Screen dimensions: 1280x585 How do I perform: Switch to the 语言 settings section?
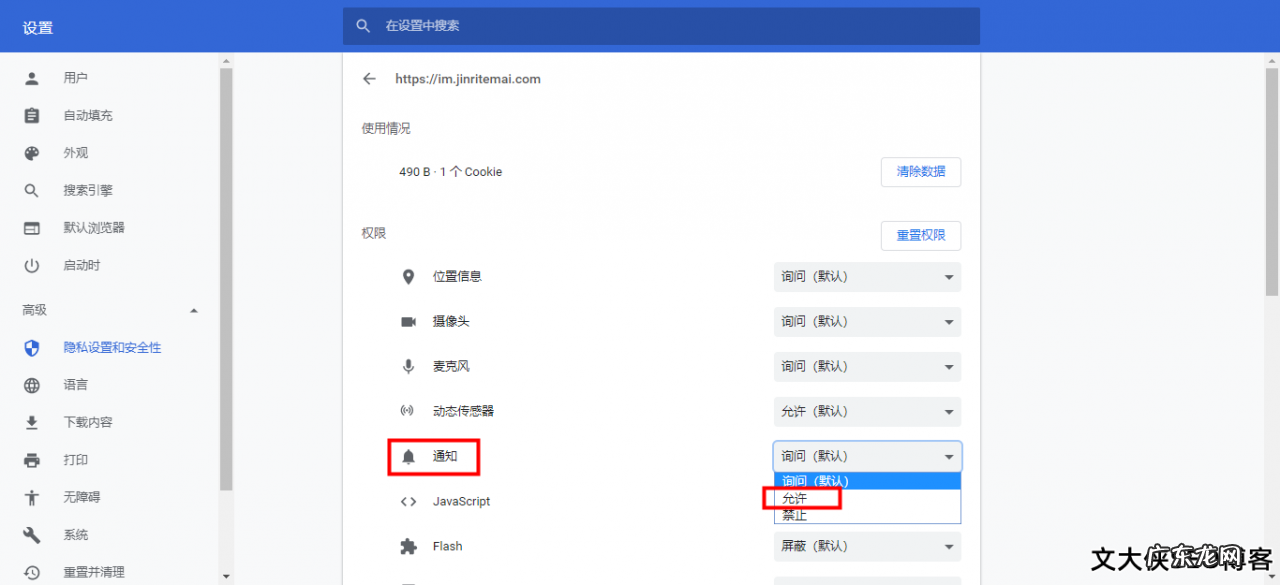tap(75, 385)
